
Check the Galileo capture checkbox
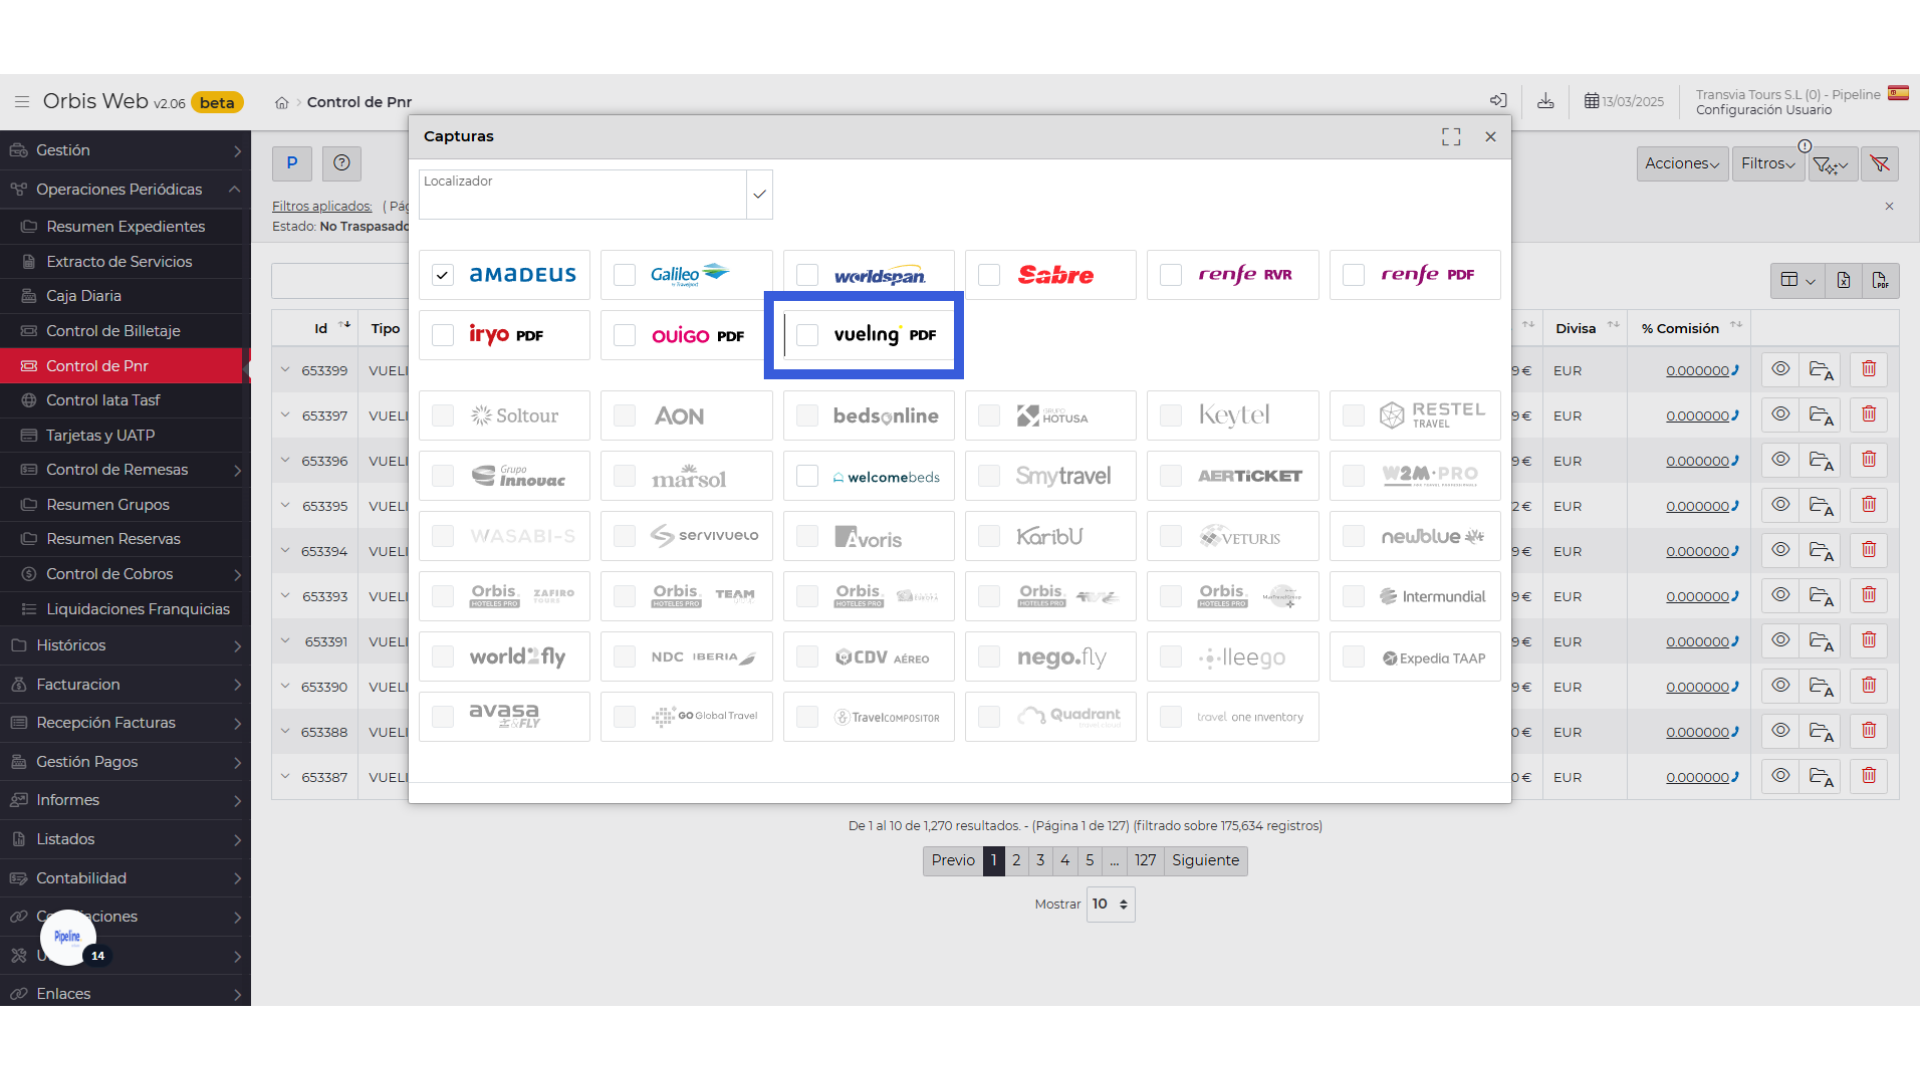point(625,275)
